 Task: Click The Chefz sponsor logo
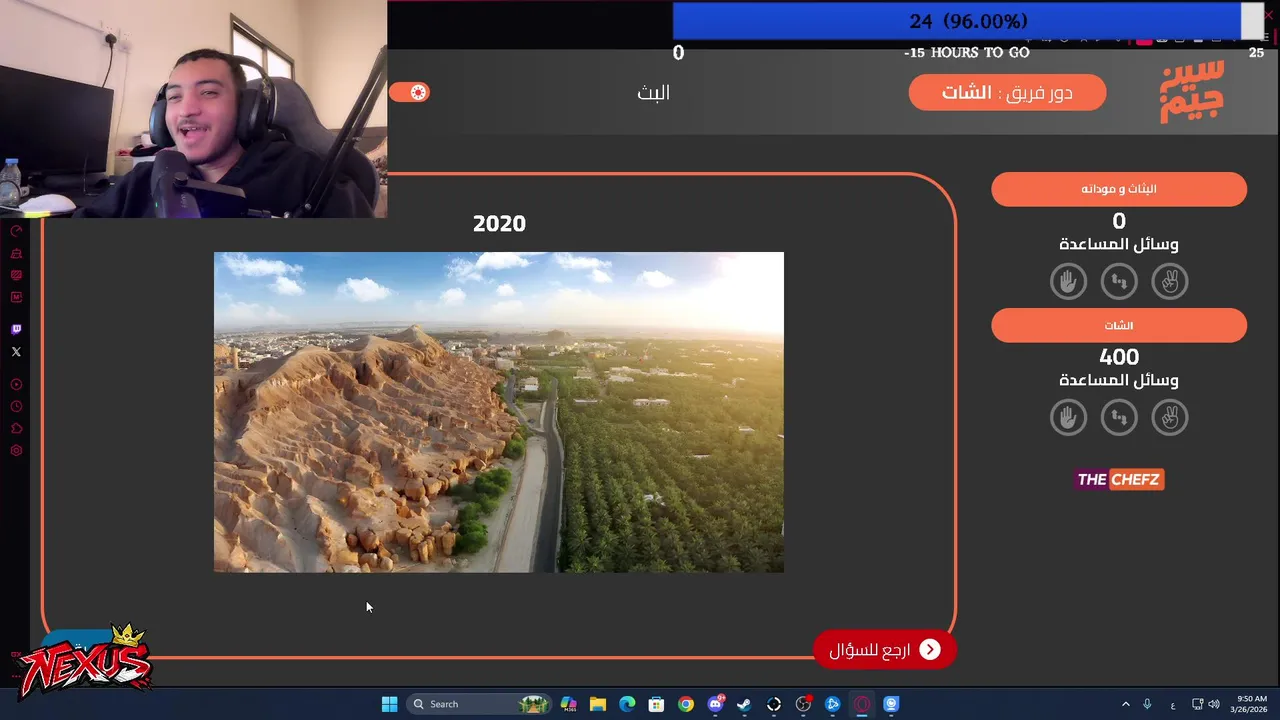[1119, 479]
